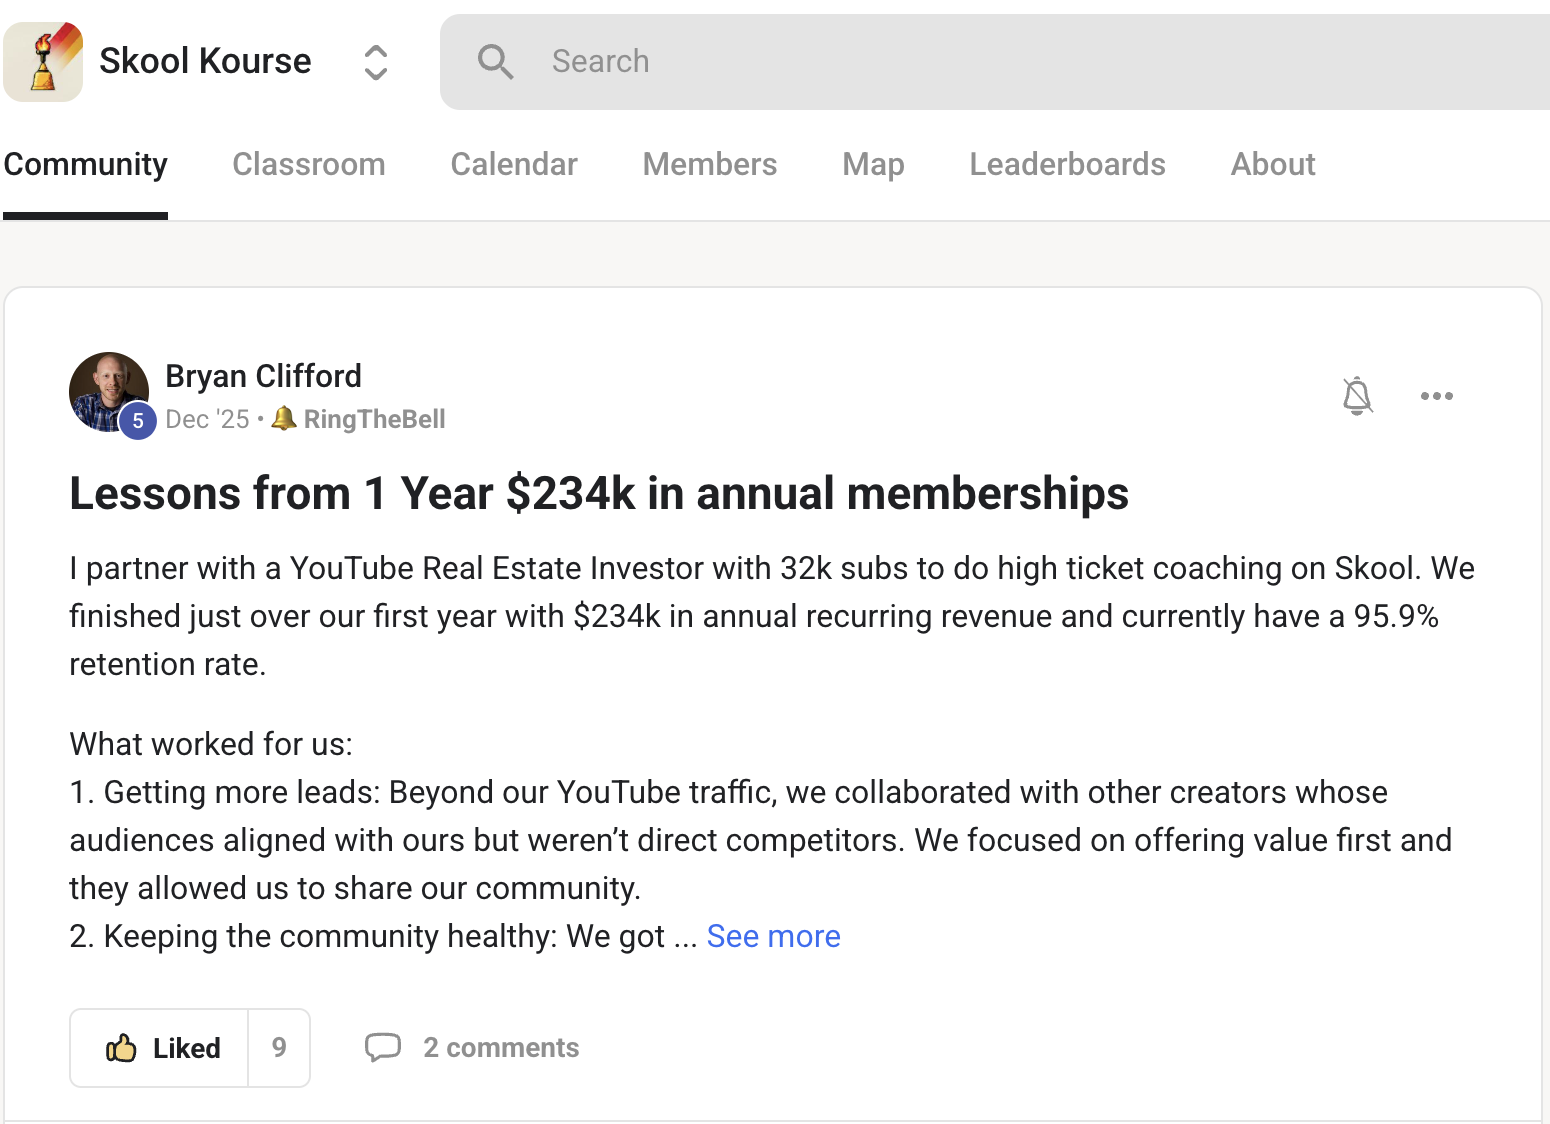Go to the Members tab
The image size is (1550, 1124).
(x=710, y=164)
